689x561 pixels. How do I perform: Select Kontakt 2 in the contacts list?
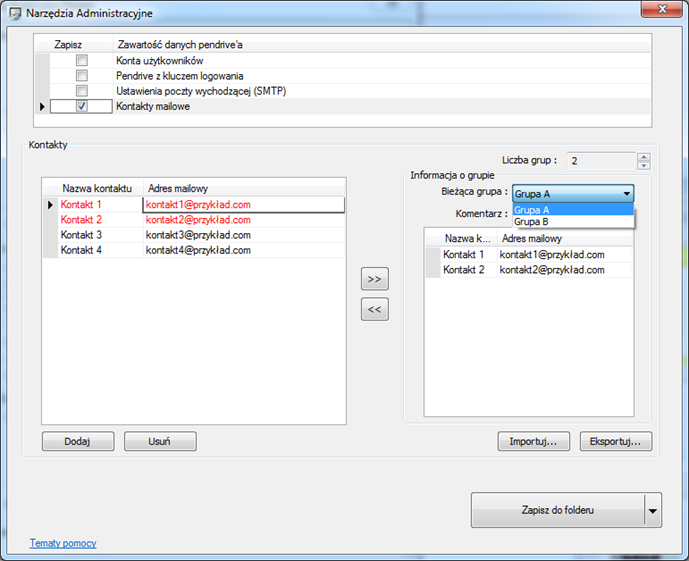click(81, 220)
